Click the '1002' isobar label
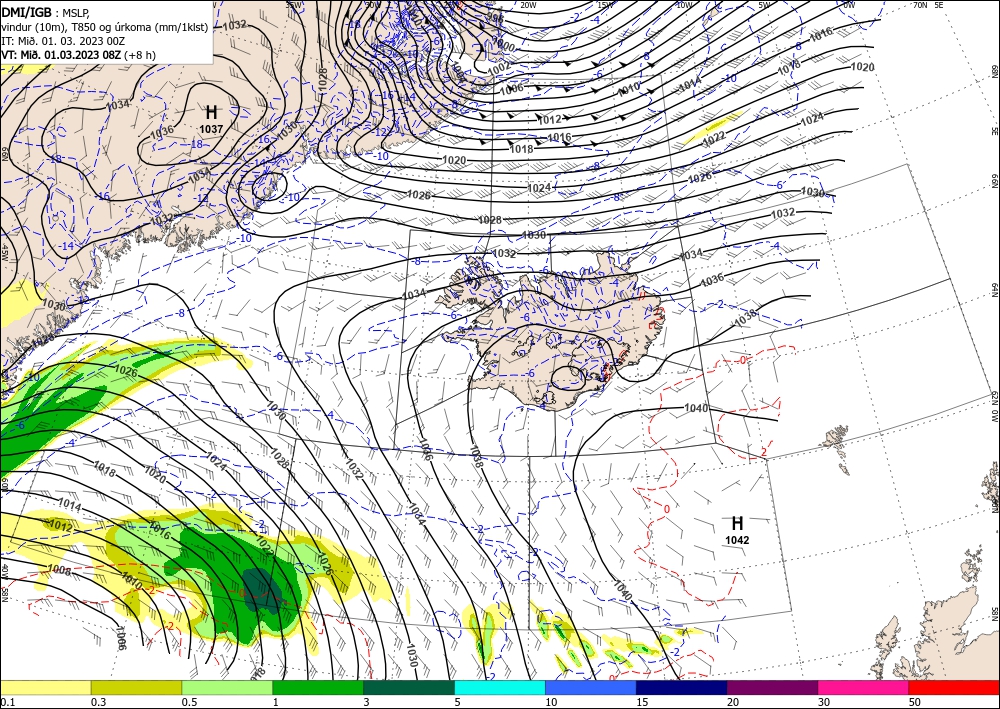Image resolution: width=1000 pixels, height=709 pixels. (499, 67)
